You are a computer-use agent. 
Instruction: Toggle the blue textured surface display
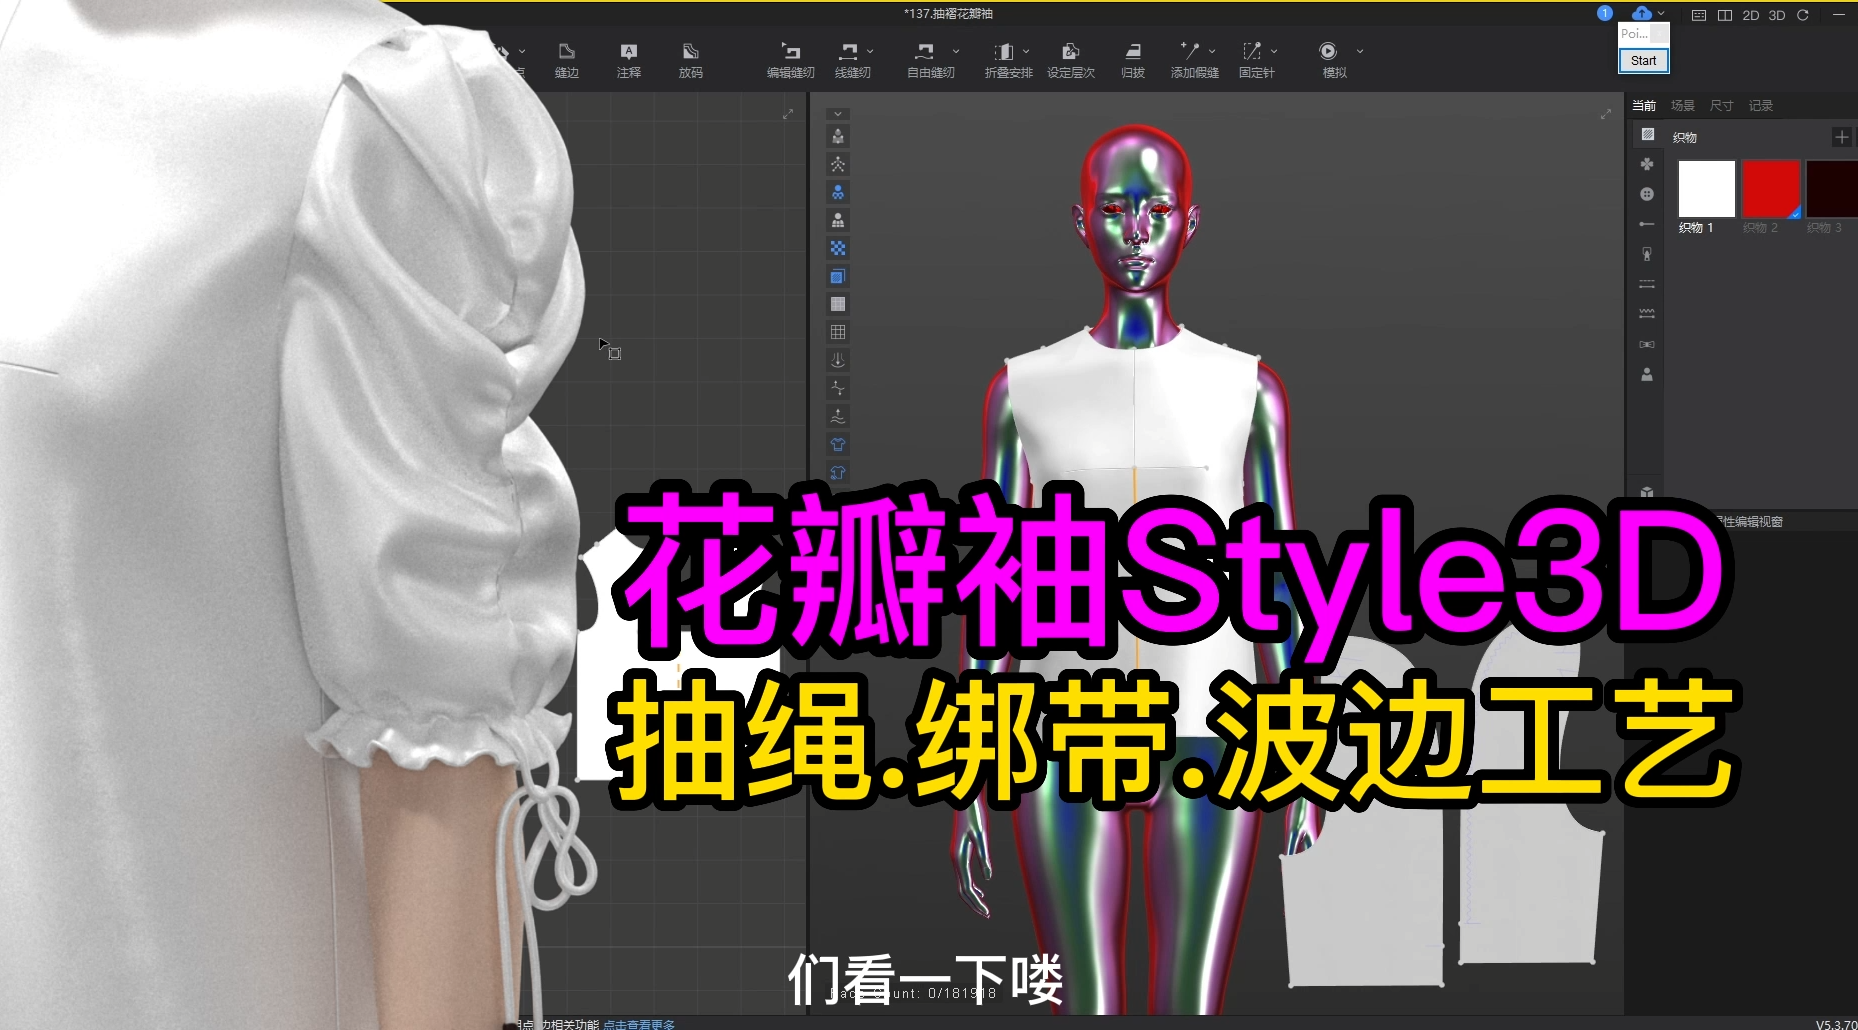point(838,277)
